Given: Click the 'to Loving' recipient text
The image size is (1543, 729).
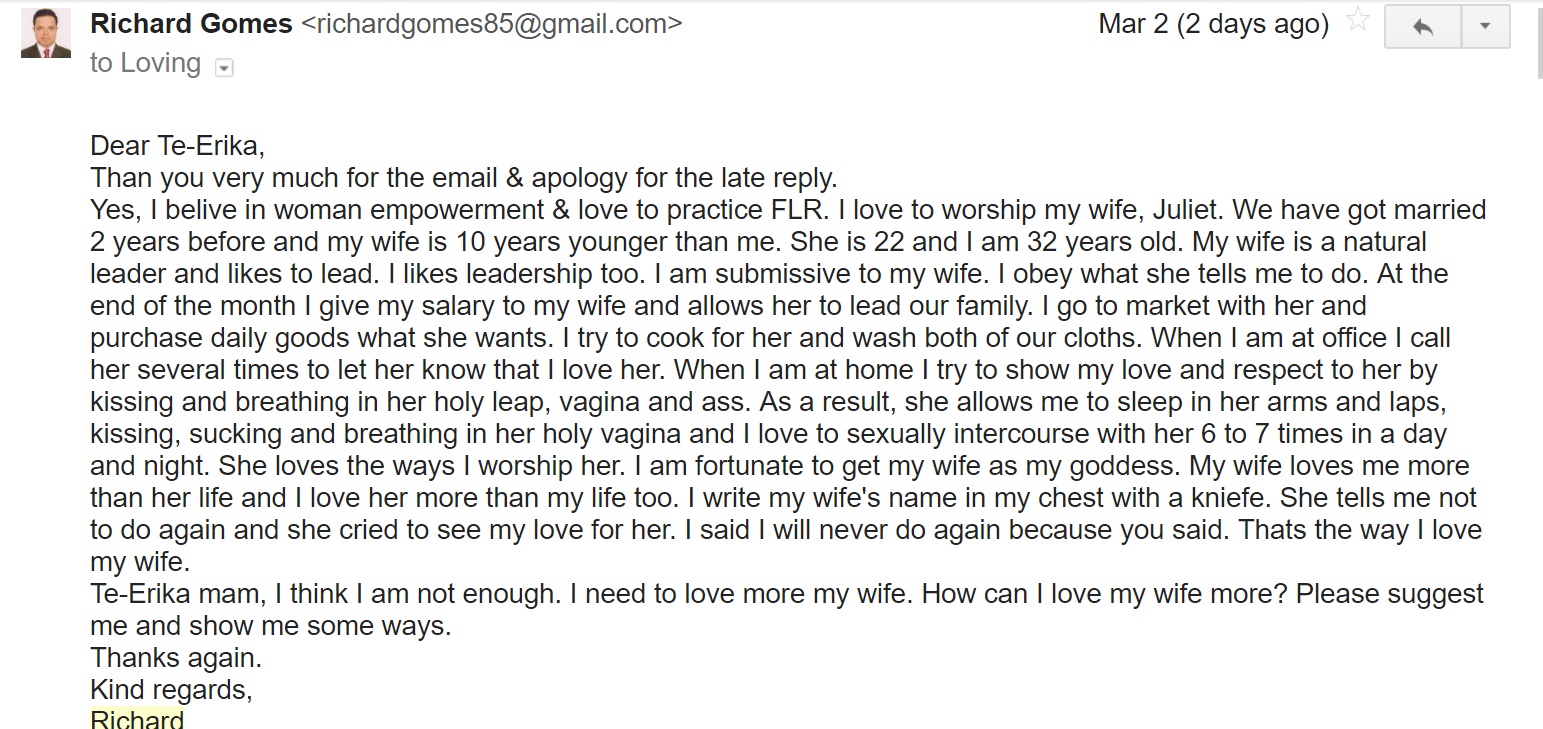Looking at the screenshot, I should [x=145, y=63].
